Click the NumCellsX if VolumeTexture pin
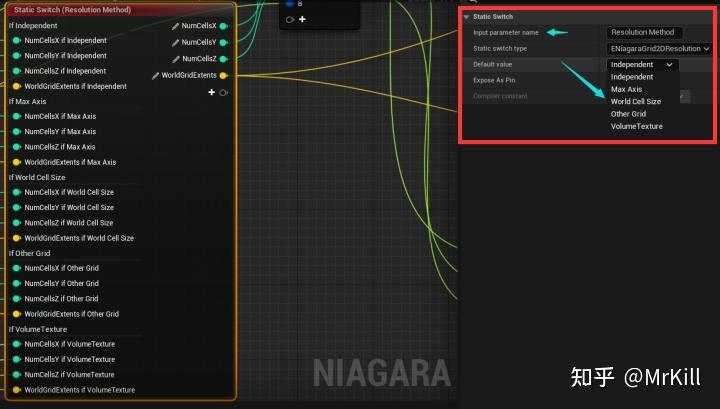 click(17, 344)
